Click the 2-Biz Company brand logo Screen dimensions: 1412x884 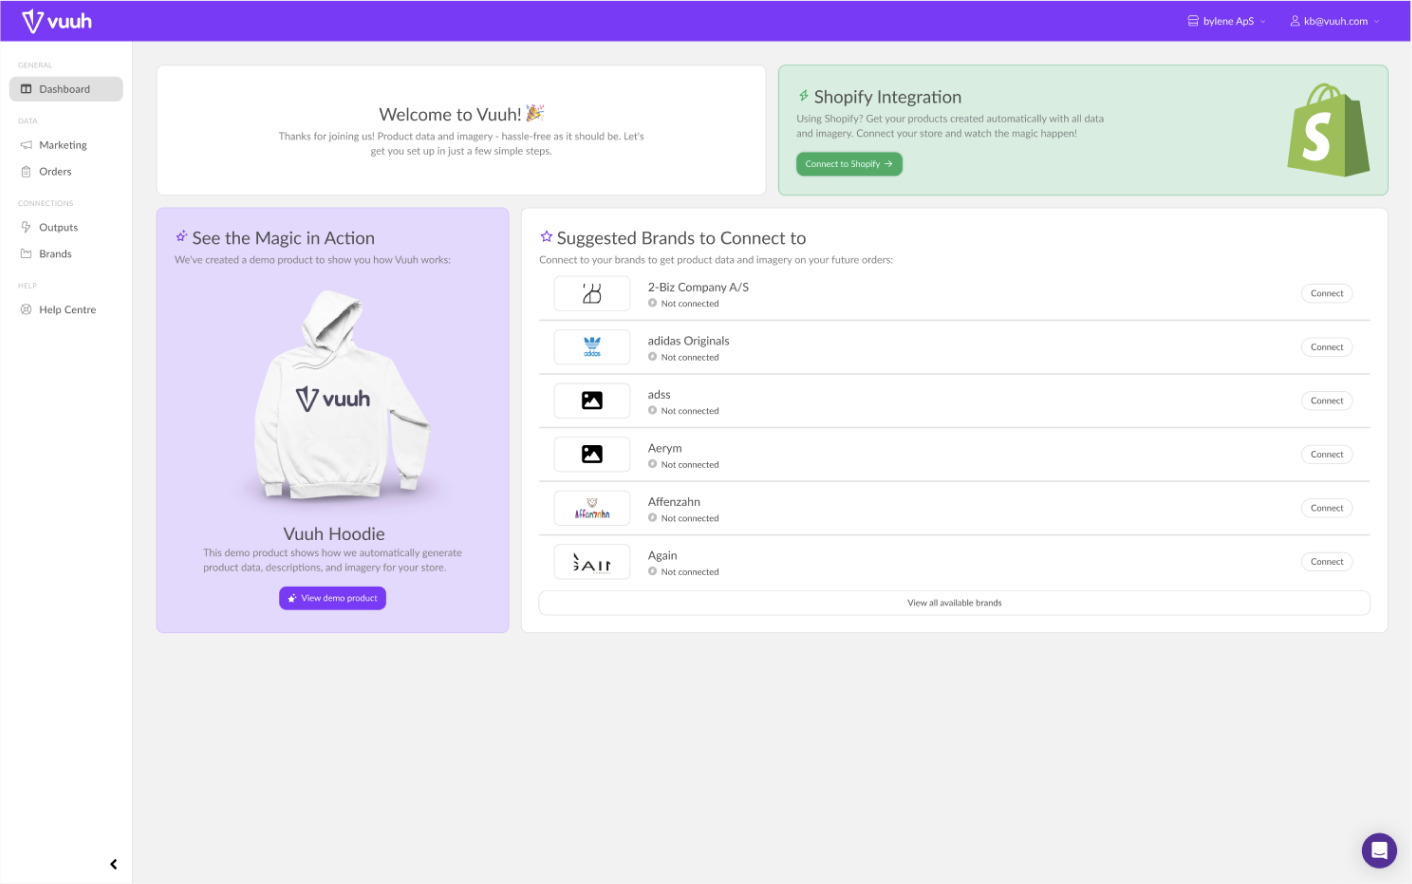(x=592, y=294)
